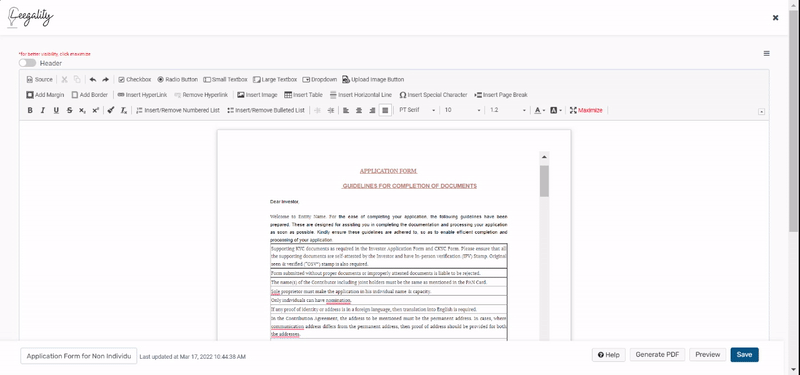Image resolution: width=800 pixels, height=375 pixels.
Task: Increase the paragraph indent
Action: tap(331, 110)
